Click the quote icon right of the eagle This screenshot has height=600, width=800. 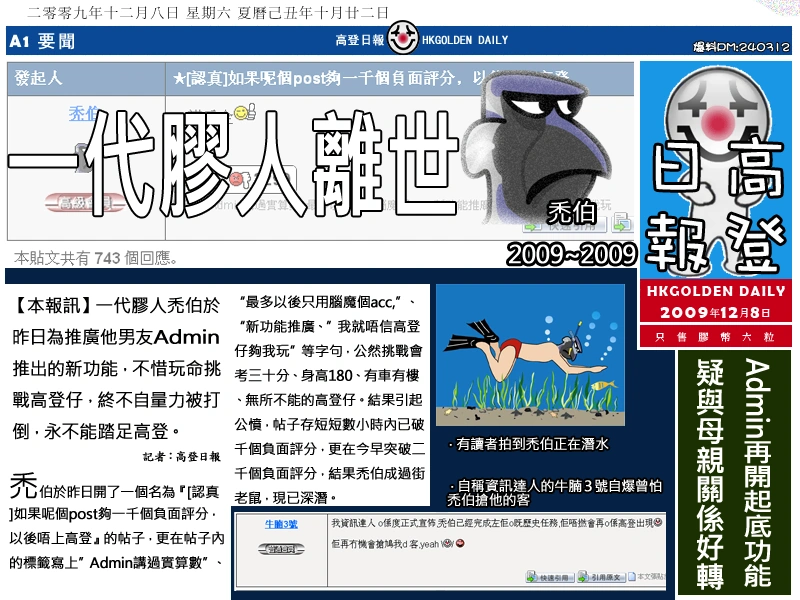(x=622, y=223)
